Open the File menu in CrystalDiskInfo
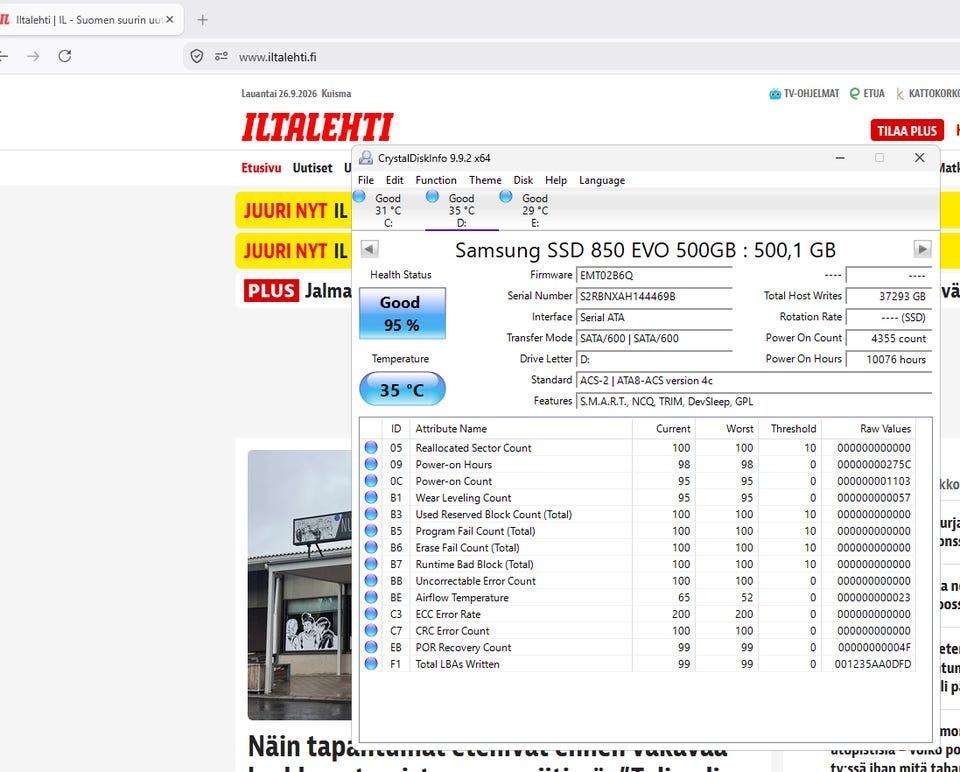 coord(366,180)
